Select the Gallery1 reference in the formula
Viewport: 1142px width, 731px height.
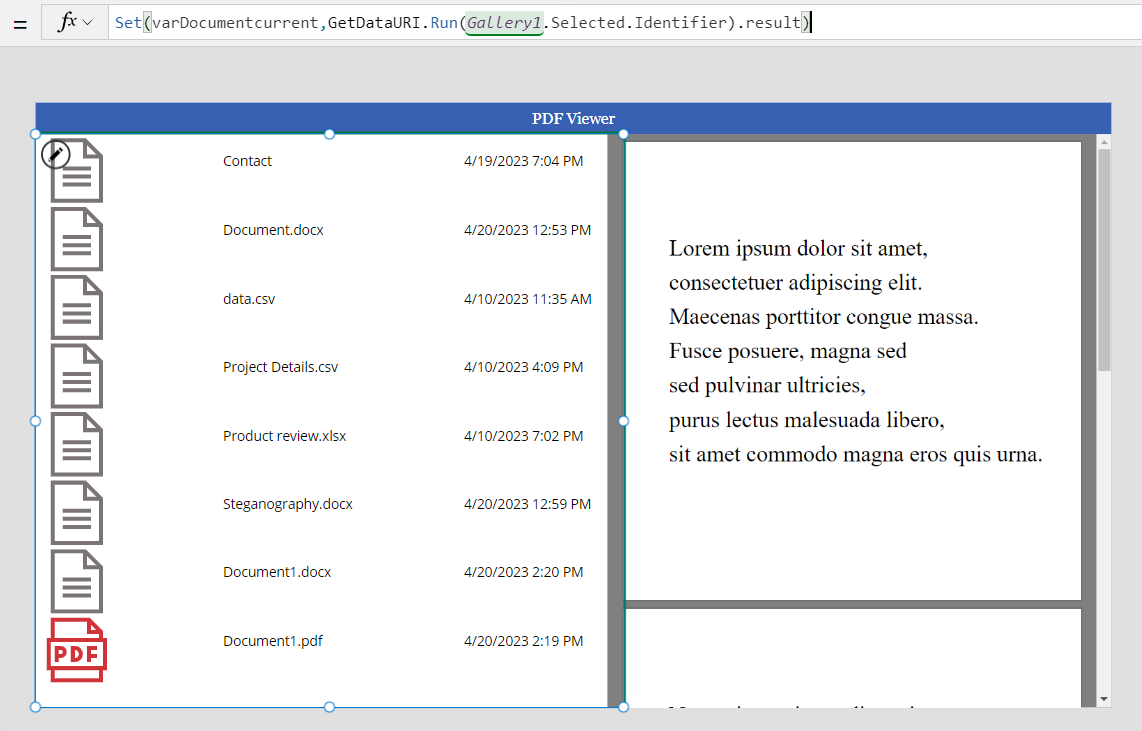(503, 22)
